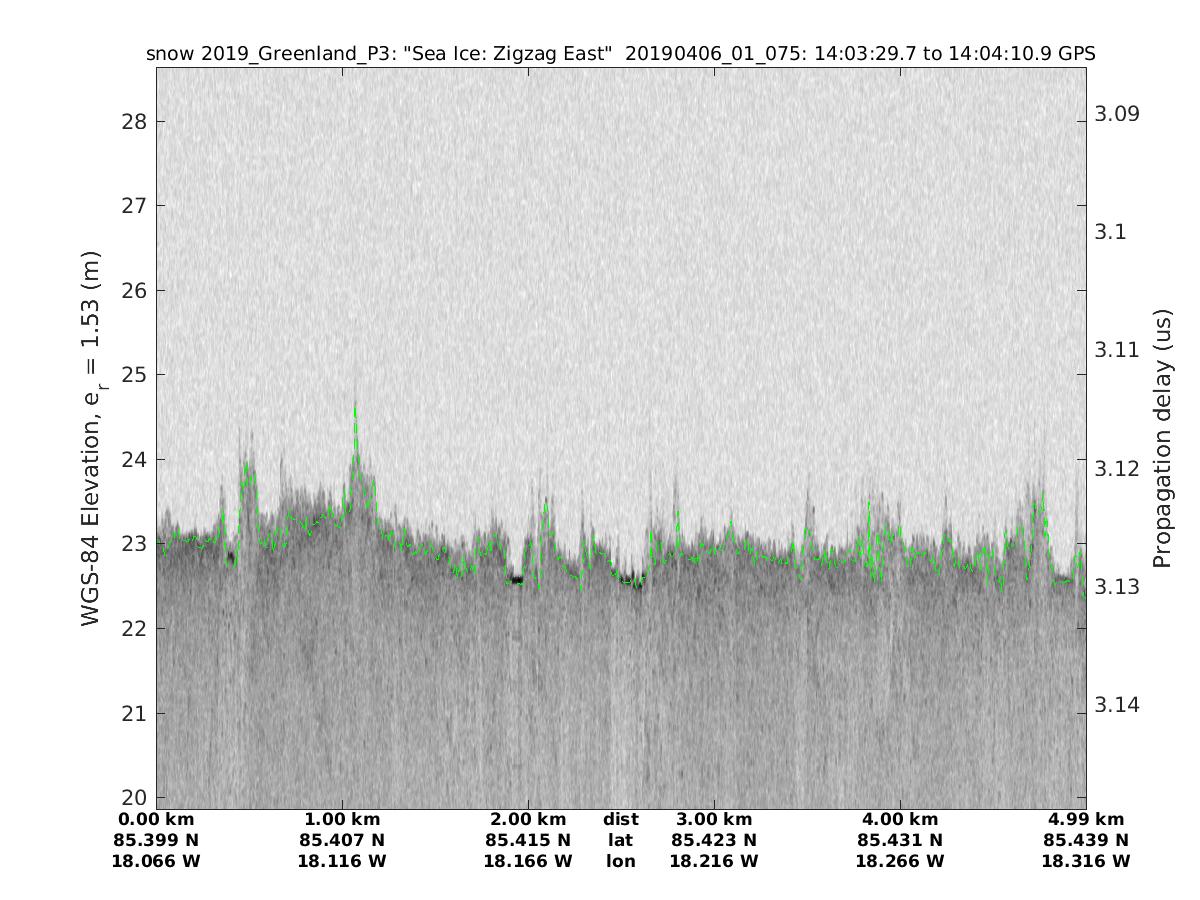Click the "4.99 km" distance label
The height and width of the screenshot is (900, 1200).
[1085, 820]
